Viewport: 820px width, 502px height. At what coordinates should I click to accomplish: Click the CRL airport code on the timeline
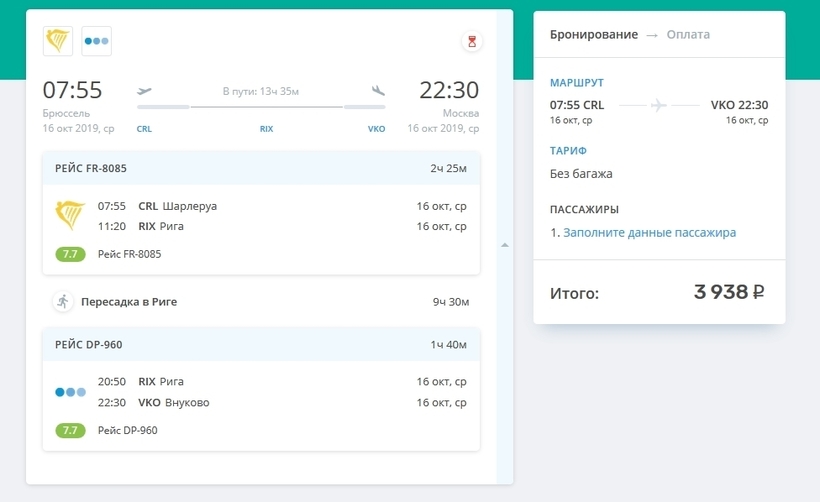[x=144, y=129]
